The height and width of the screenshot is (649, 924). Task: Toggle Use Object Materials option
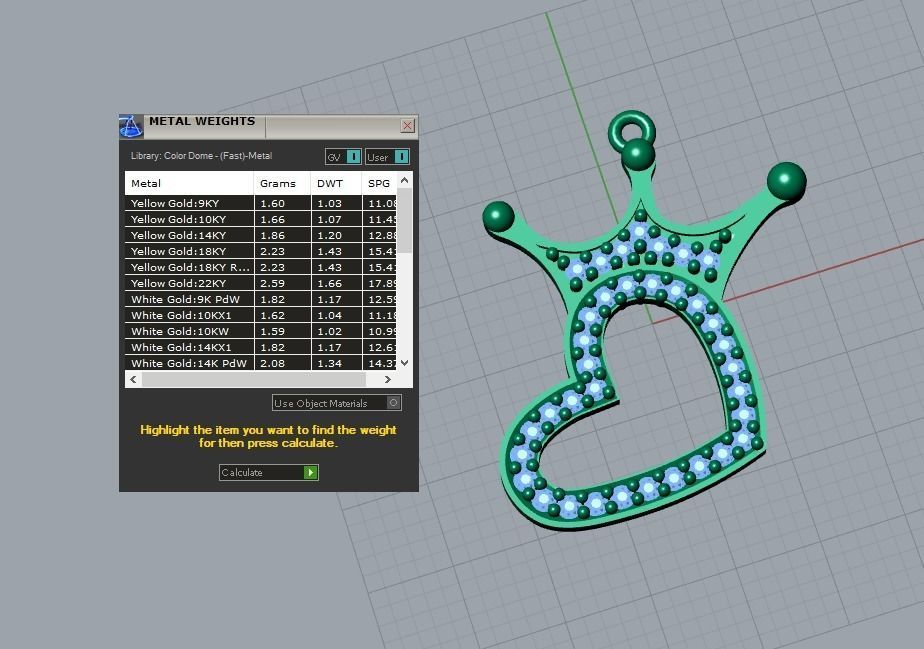click(336, 403)
